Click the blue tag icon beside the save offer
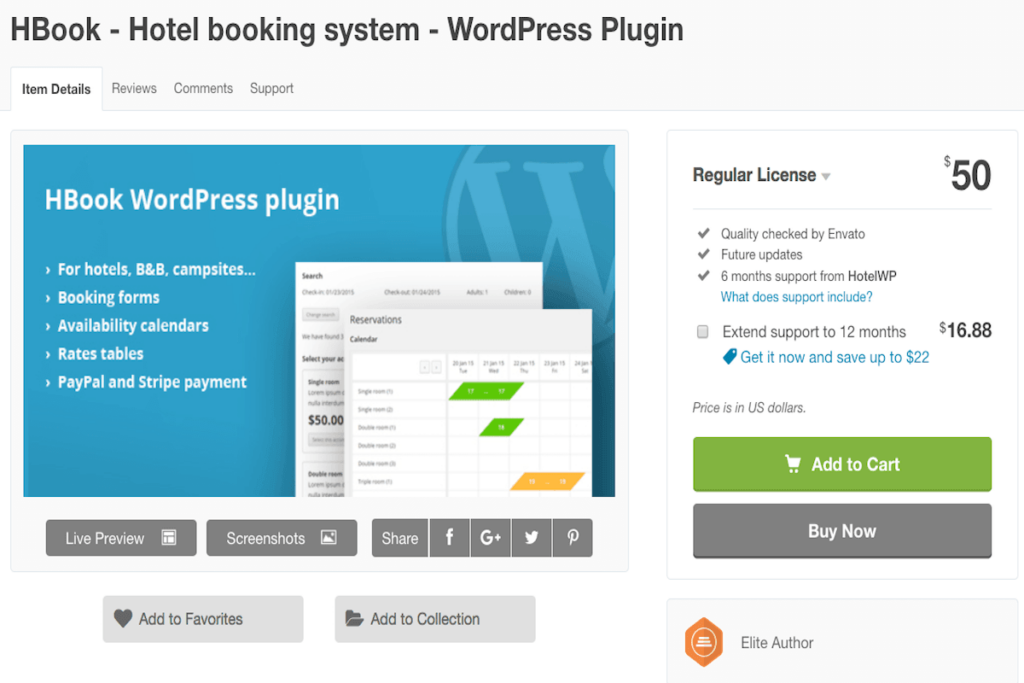The image size is (1024, 683). click(729, 357)
